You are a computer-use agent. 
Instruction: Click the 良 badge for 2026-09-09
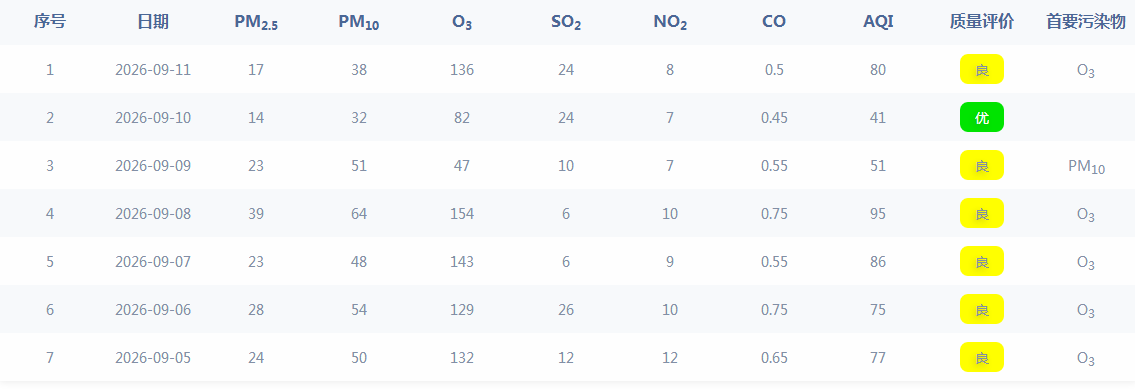[x=982, y=165]
